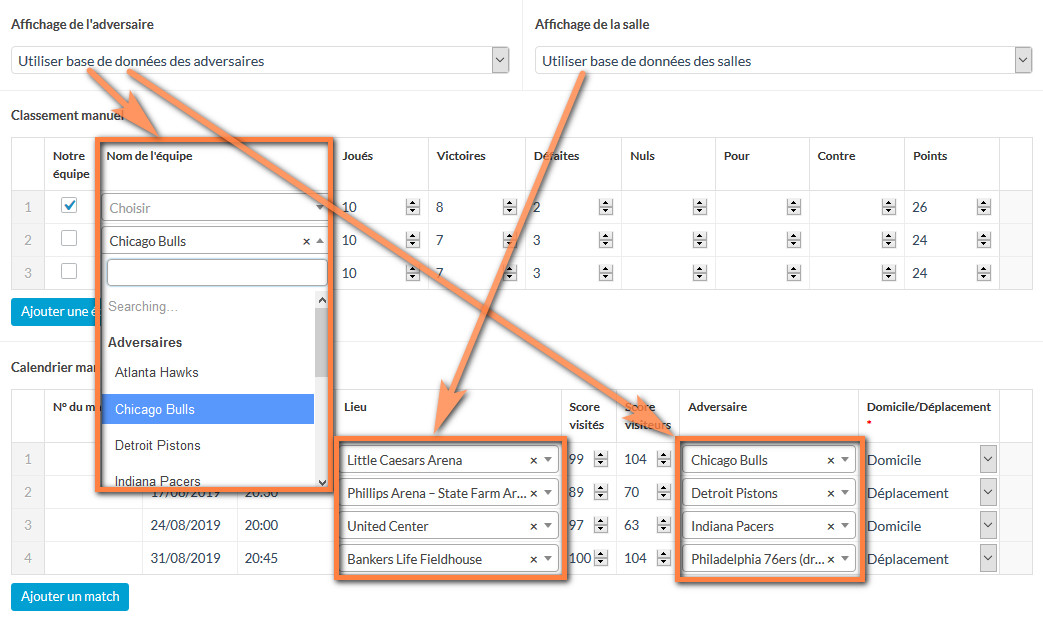Screen dimensions: 1043x620
Task: Adjust visitor score stepper in match 1
Action: point(663,459)
